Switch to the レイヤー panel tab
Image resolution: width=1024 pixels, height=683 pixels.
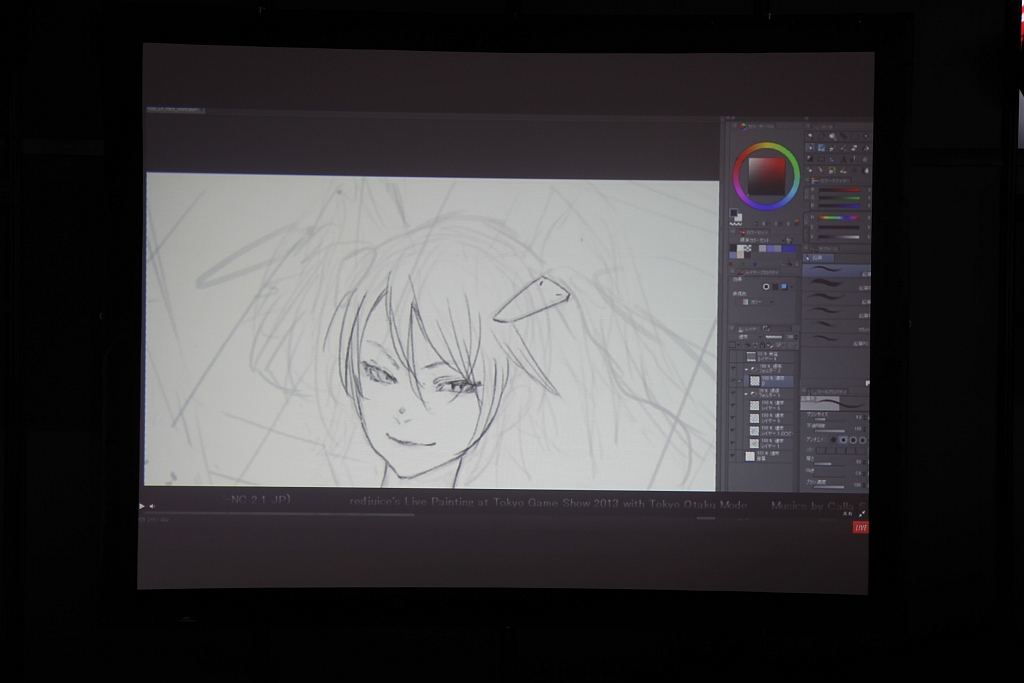(x=749, y=329)
